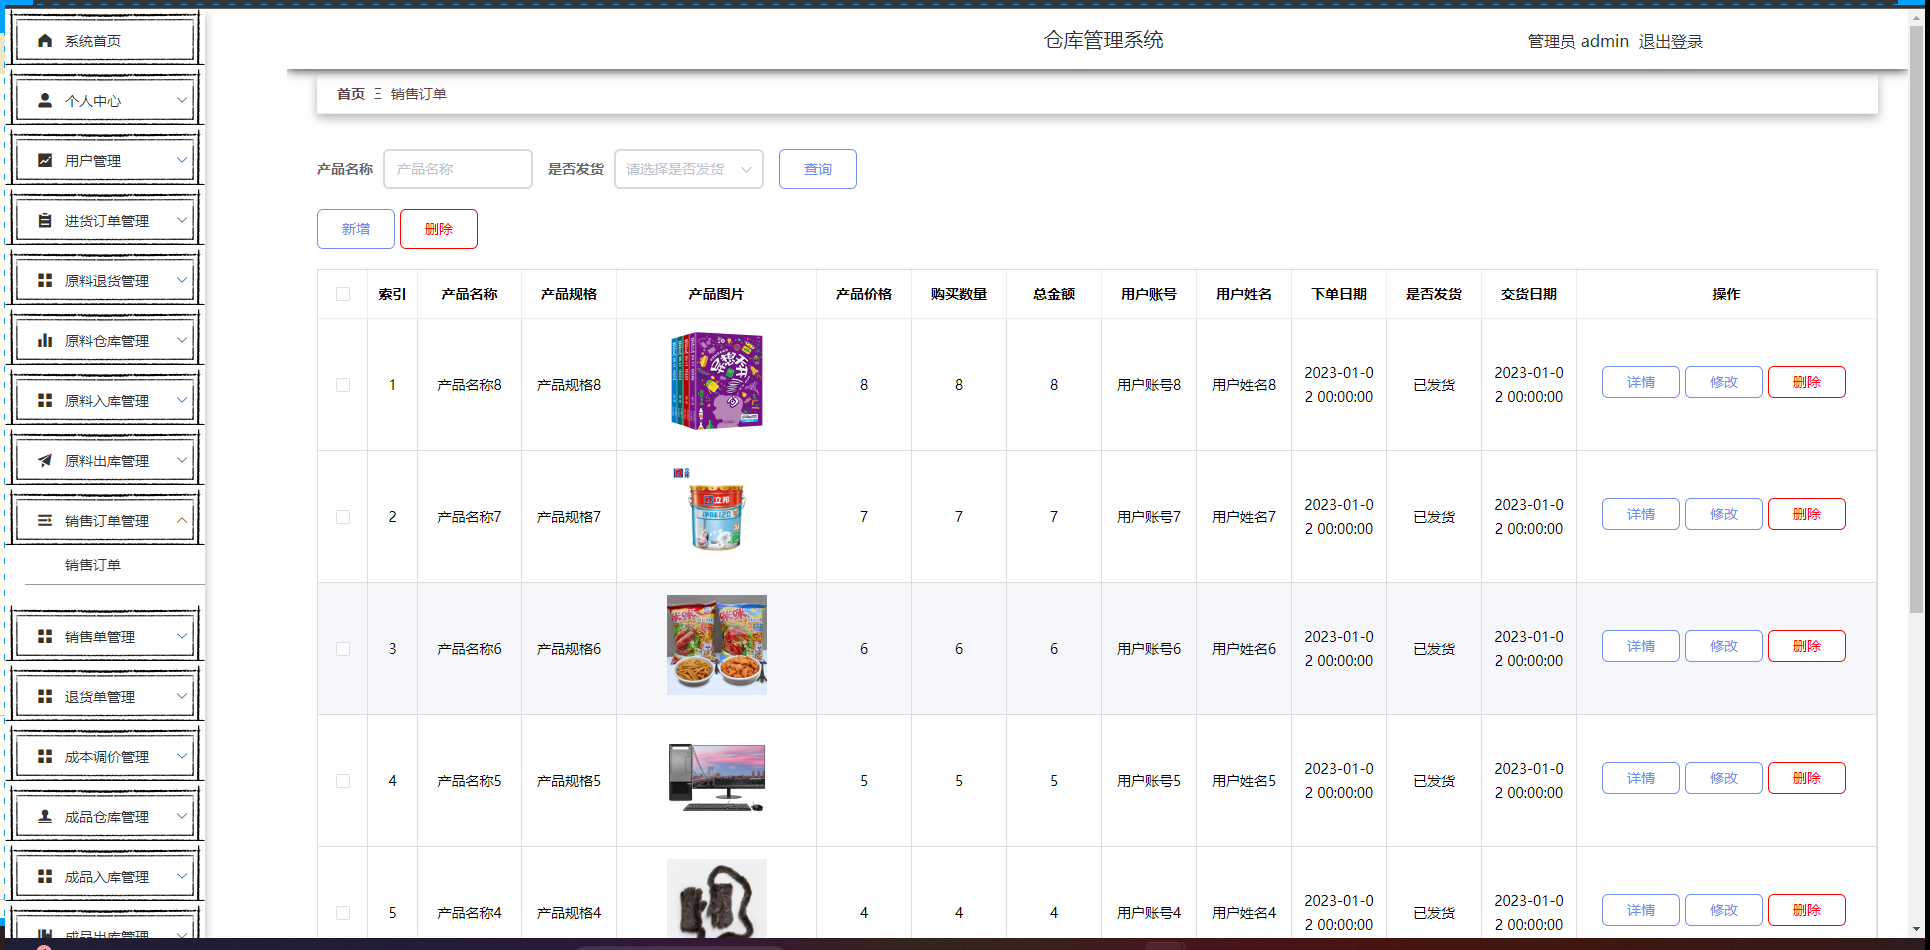
Task: Click the 退出登录 link
Action: click(1671, 41)
